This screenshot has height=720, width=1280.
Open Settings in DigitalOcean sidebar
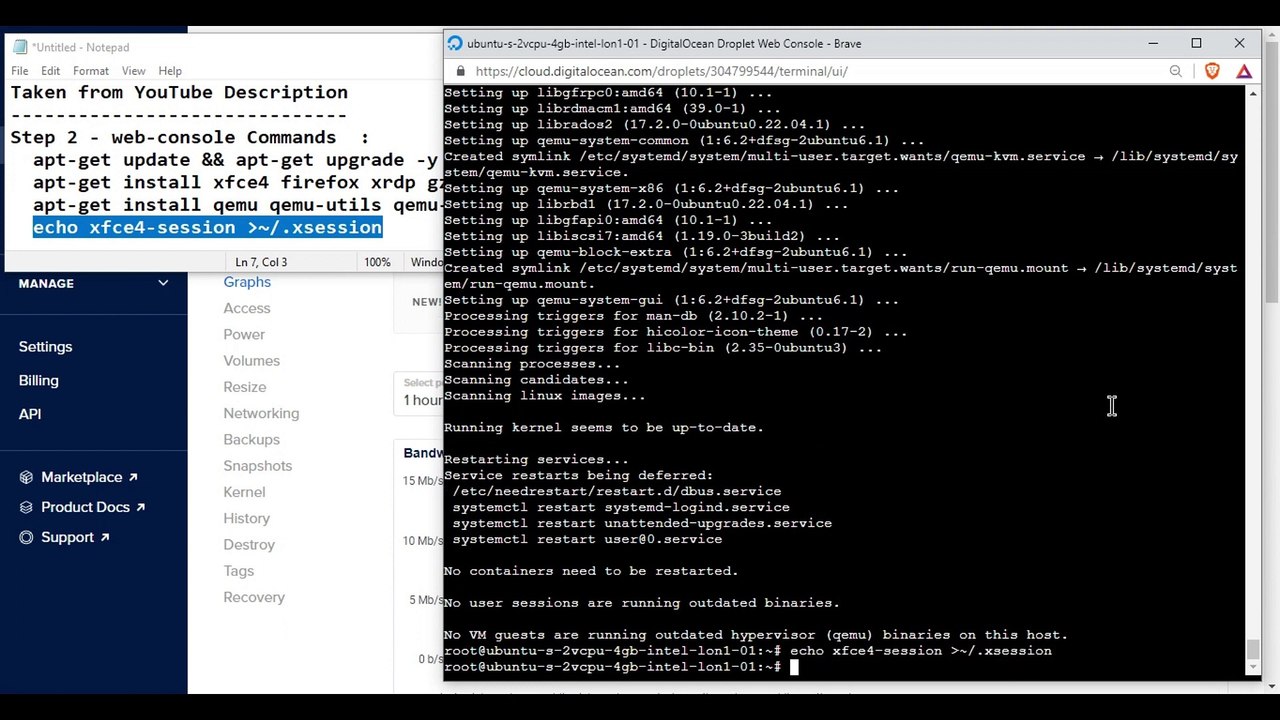pyautogui.click(x=45, y=347)
